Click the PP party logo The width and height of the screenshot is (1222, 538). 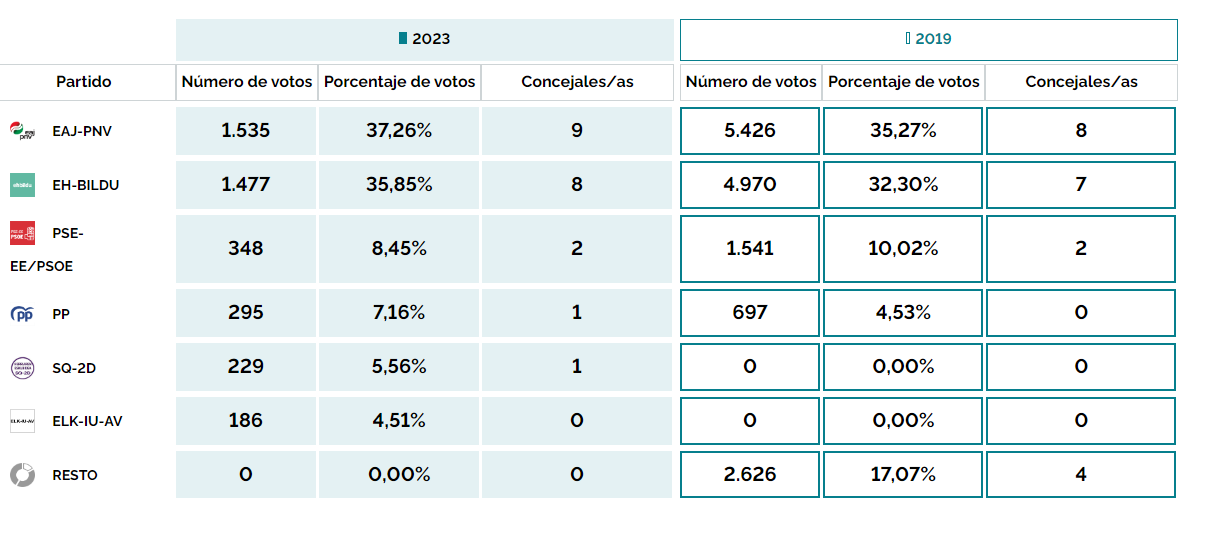coord(22,314)
